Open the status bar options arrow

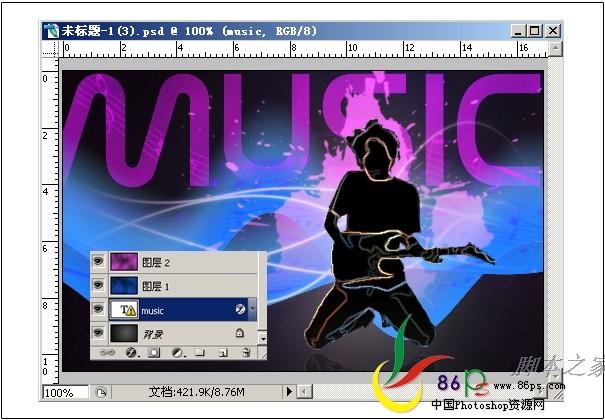click(x=289, y=393)
